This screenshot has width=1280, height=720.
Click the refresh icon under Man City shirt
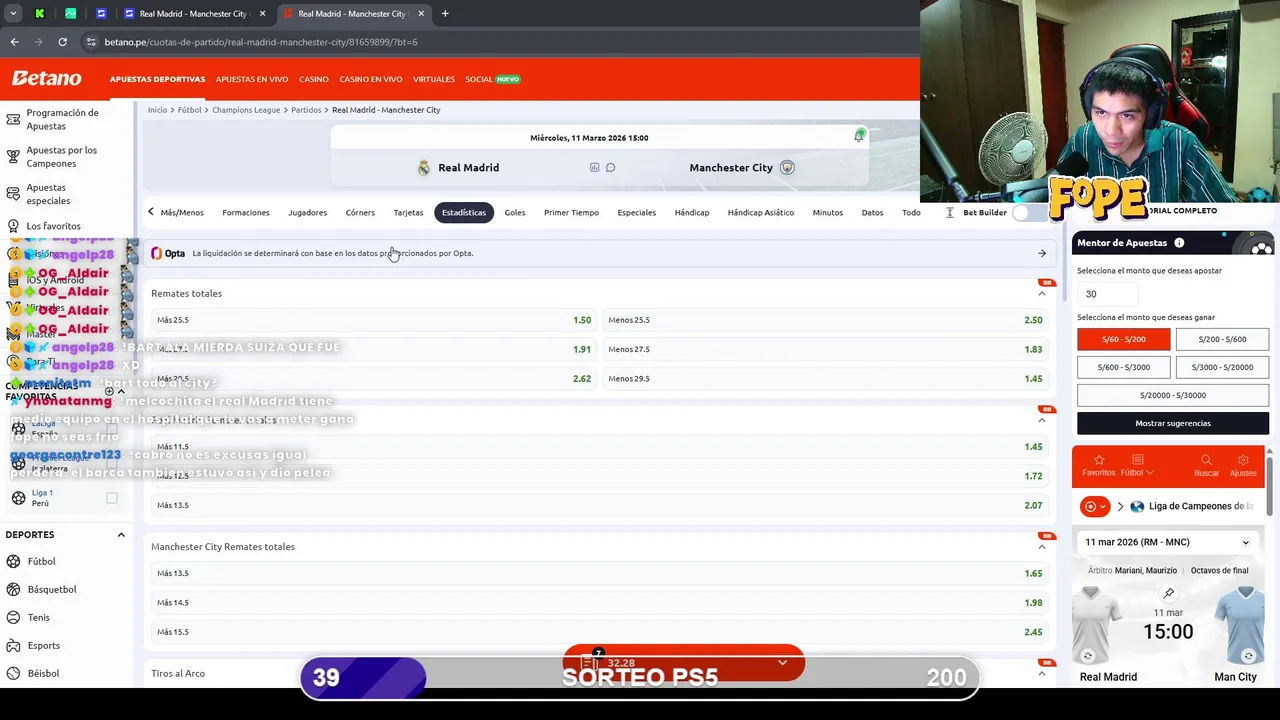(1248, 656)
